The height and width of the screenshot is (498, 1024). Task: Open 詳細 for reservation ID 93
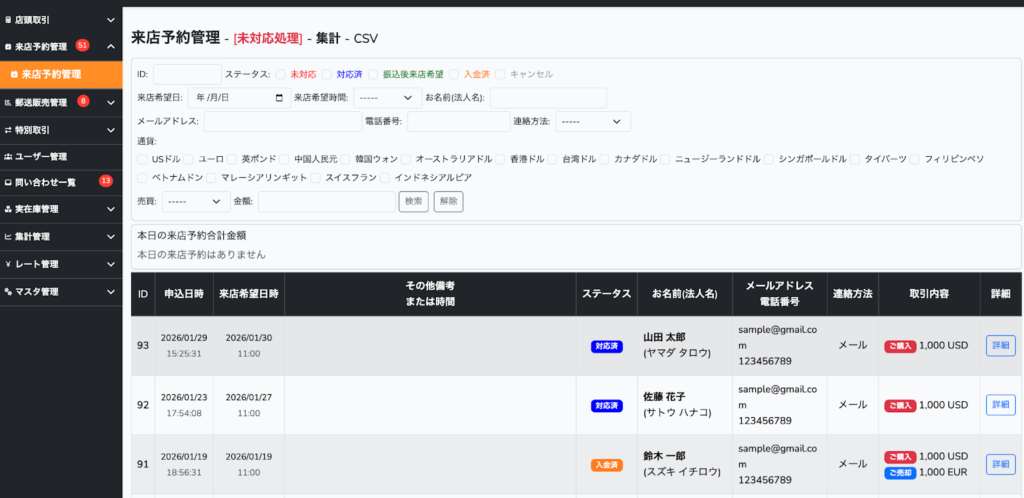1000,346
